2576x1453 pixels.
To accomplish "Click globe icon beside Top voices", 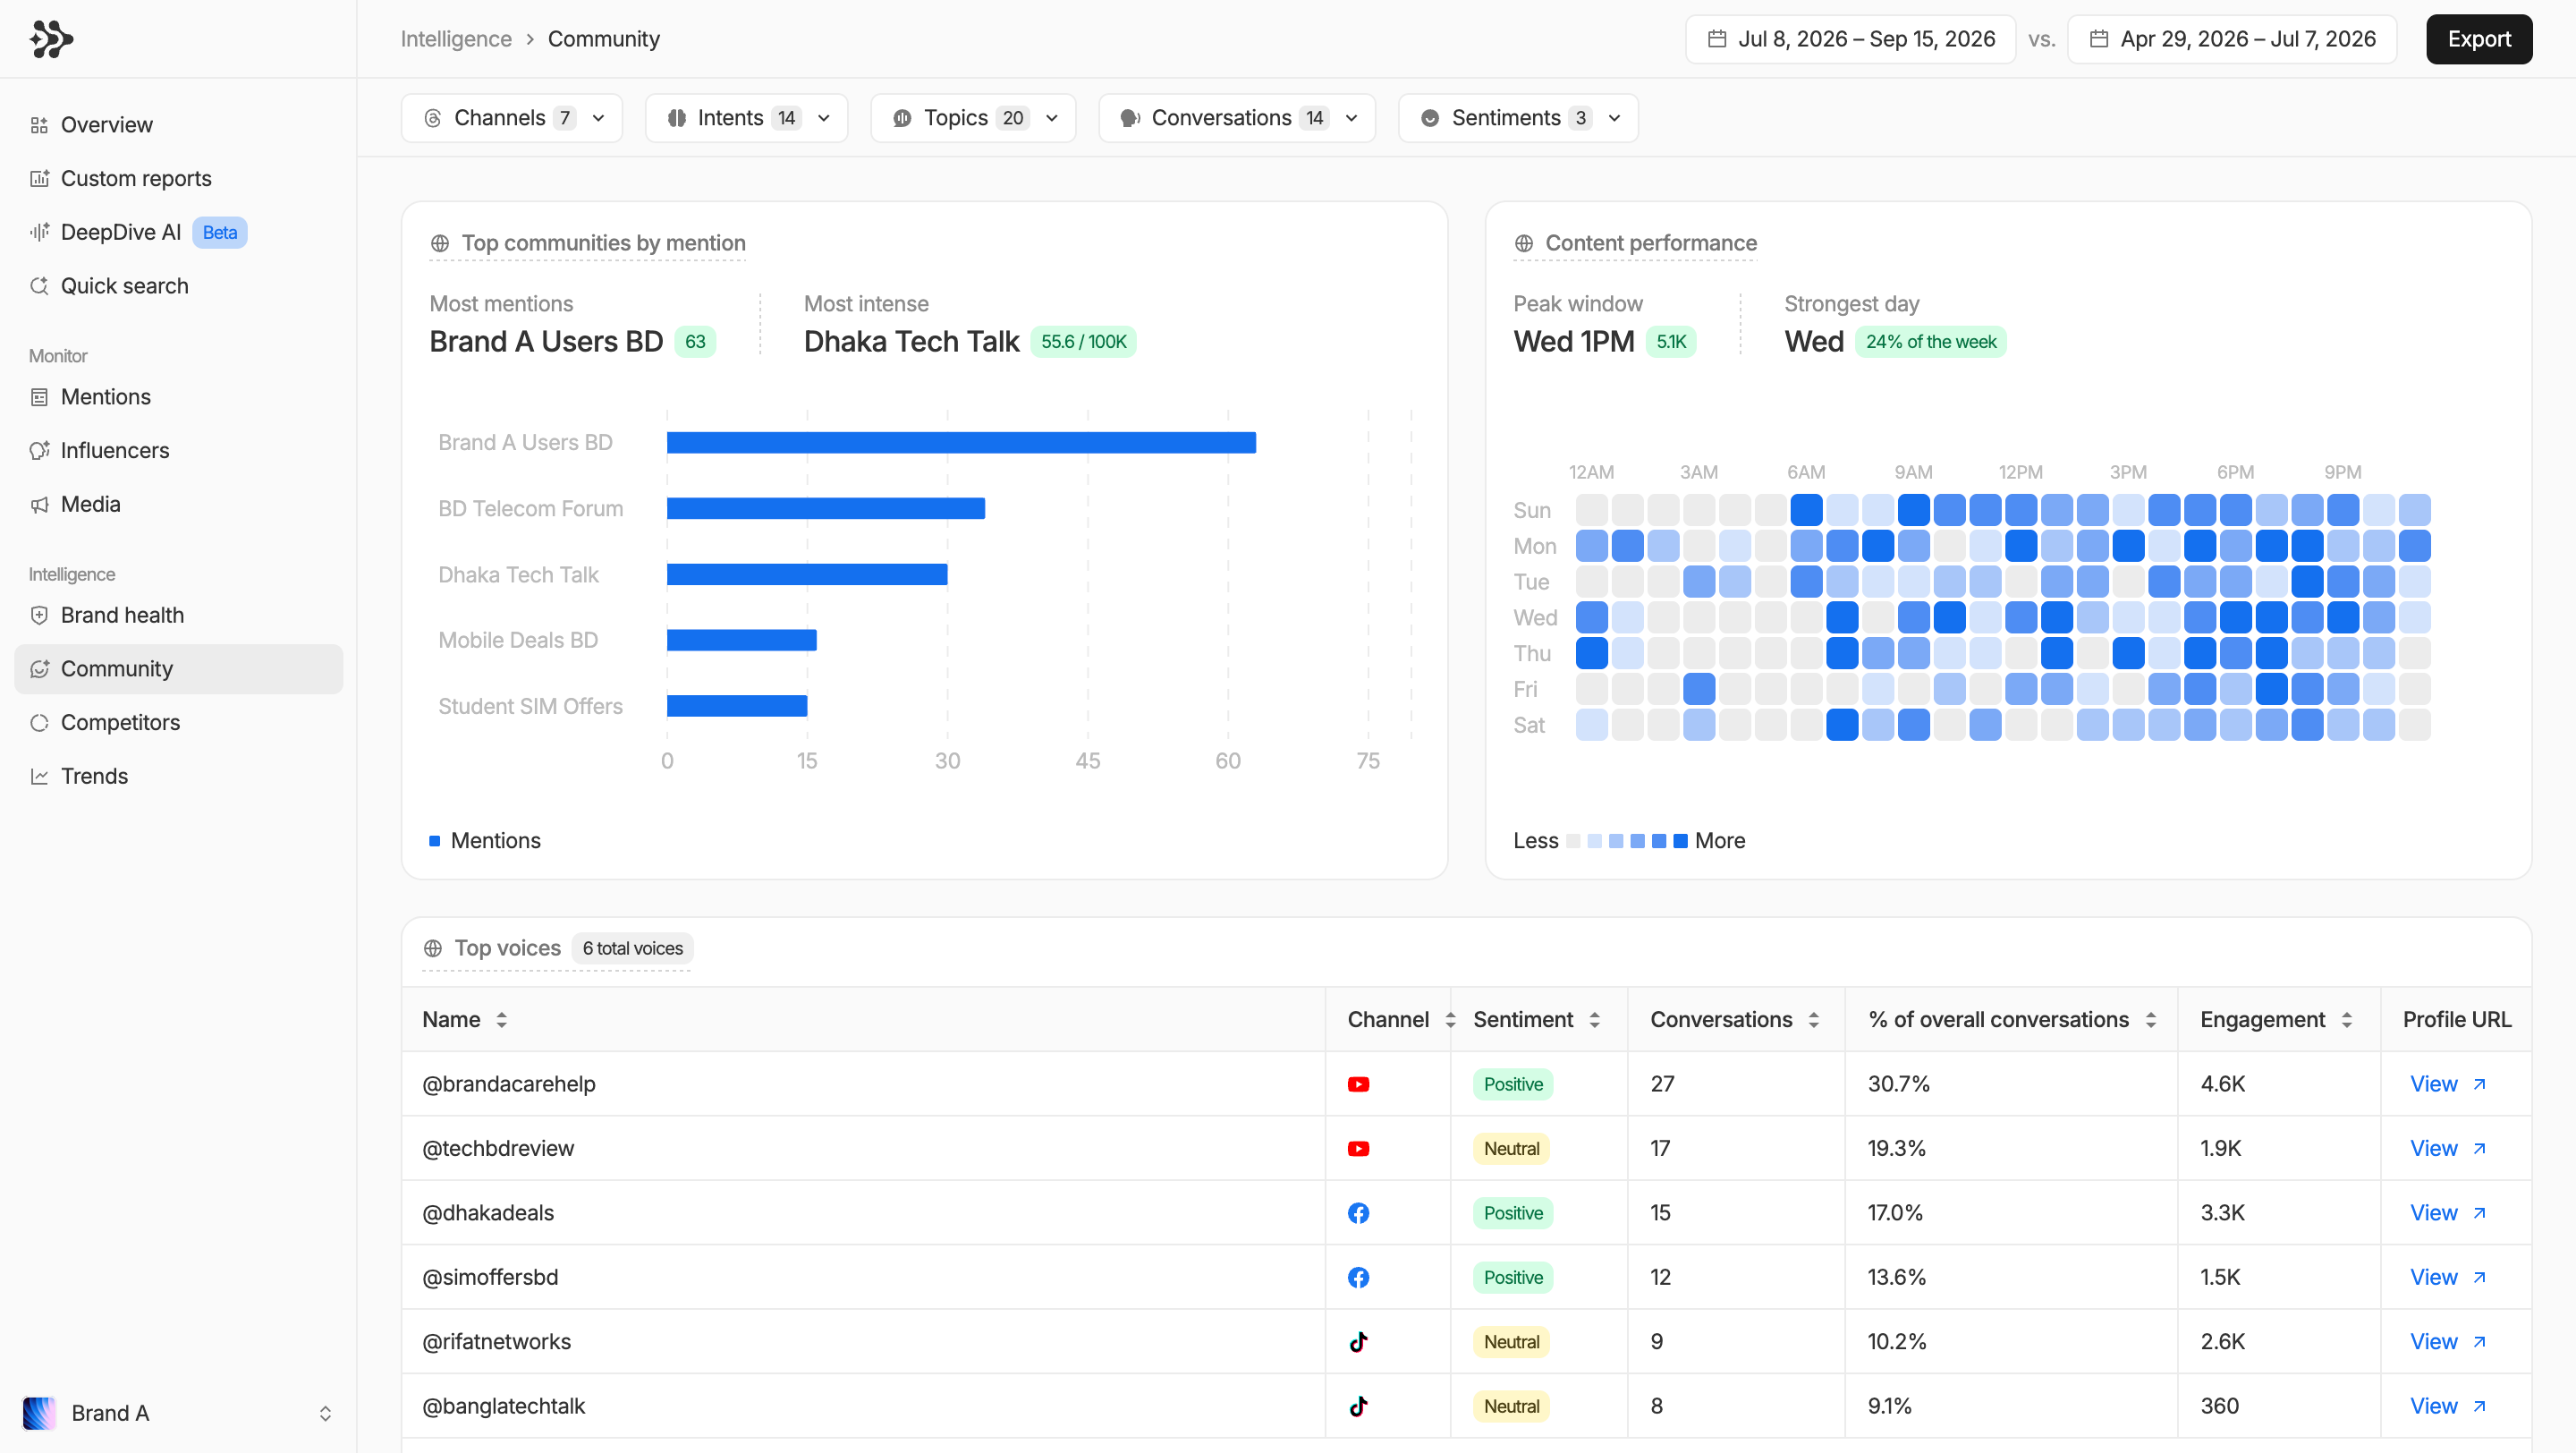I will pyautogui.click(x=433, y=948).
